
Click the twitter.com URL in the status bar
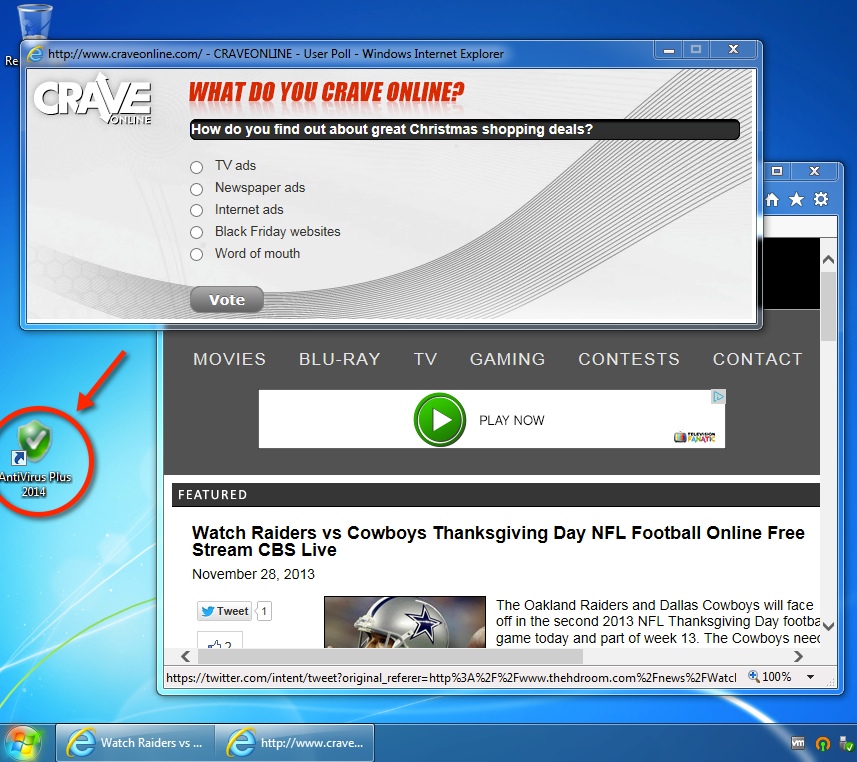pyautogui.click(x=451, y=678)
